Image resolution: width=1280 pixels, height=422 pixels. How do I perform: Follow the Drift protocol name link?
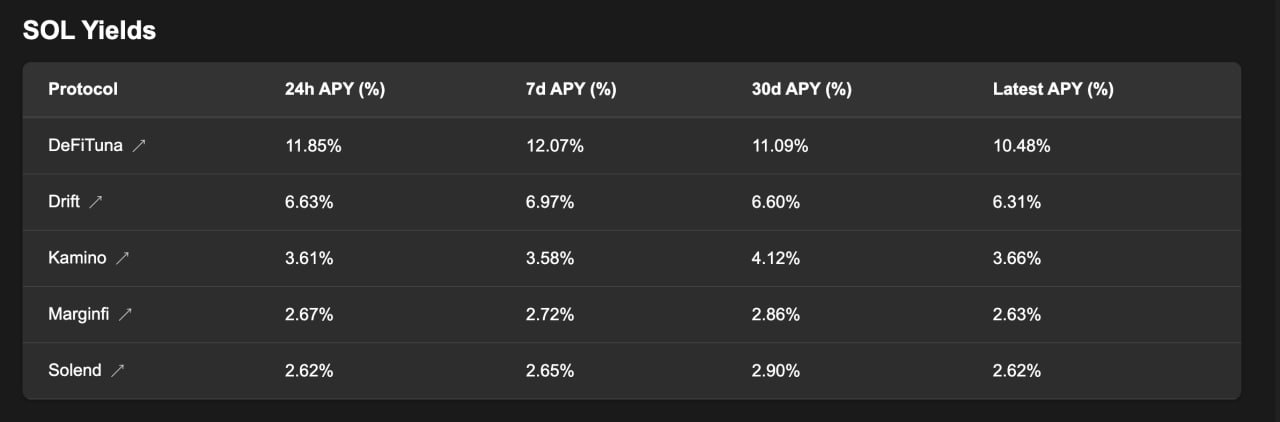(64, 202)
